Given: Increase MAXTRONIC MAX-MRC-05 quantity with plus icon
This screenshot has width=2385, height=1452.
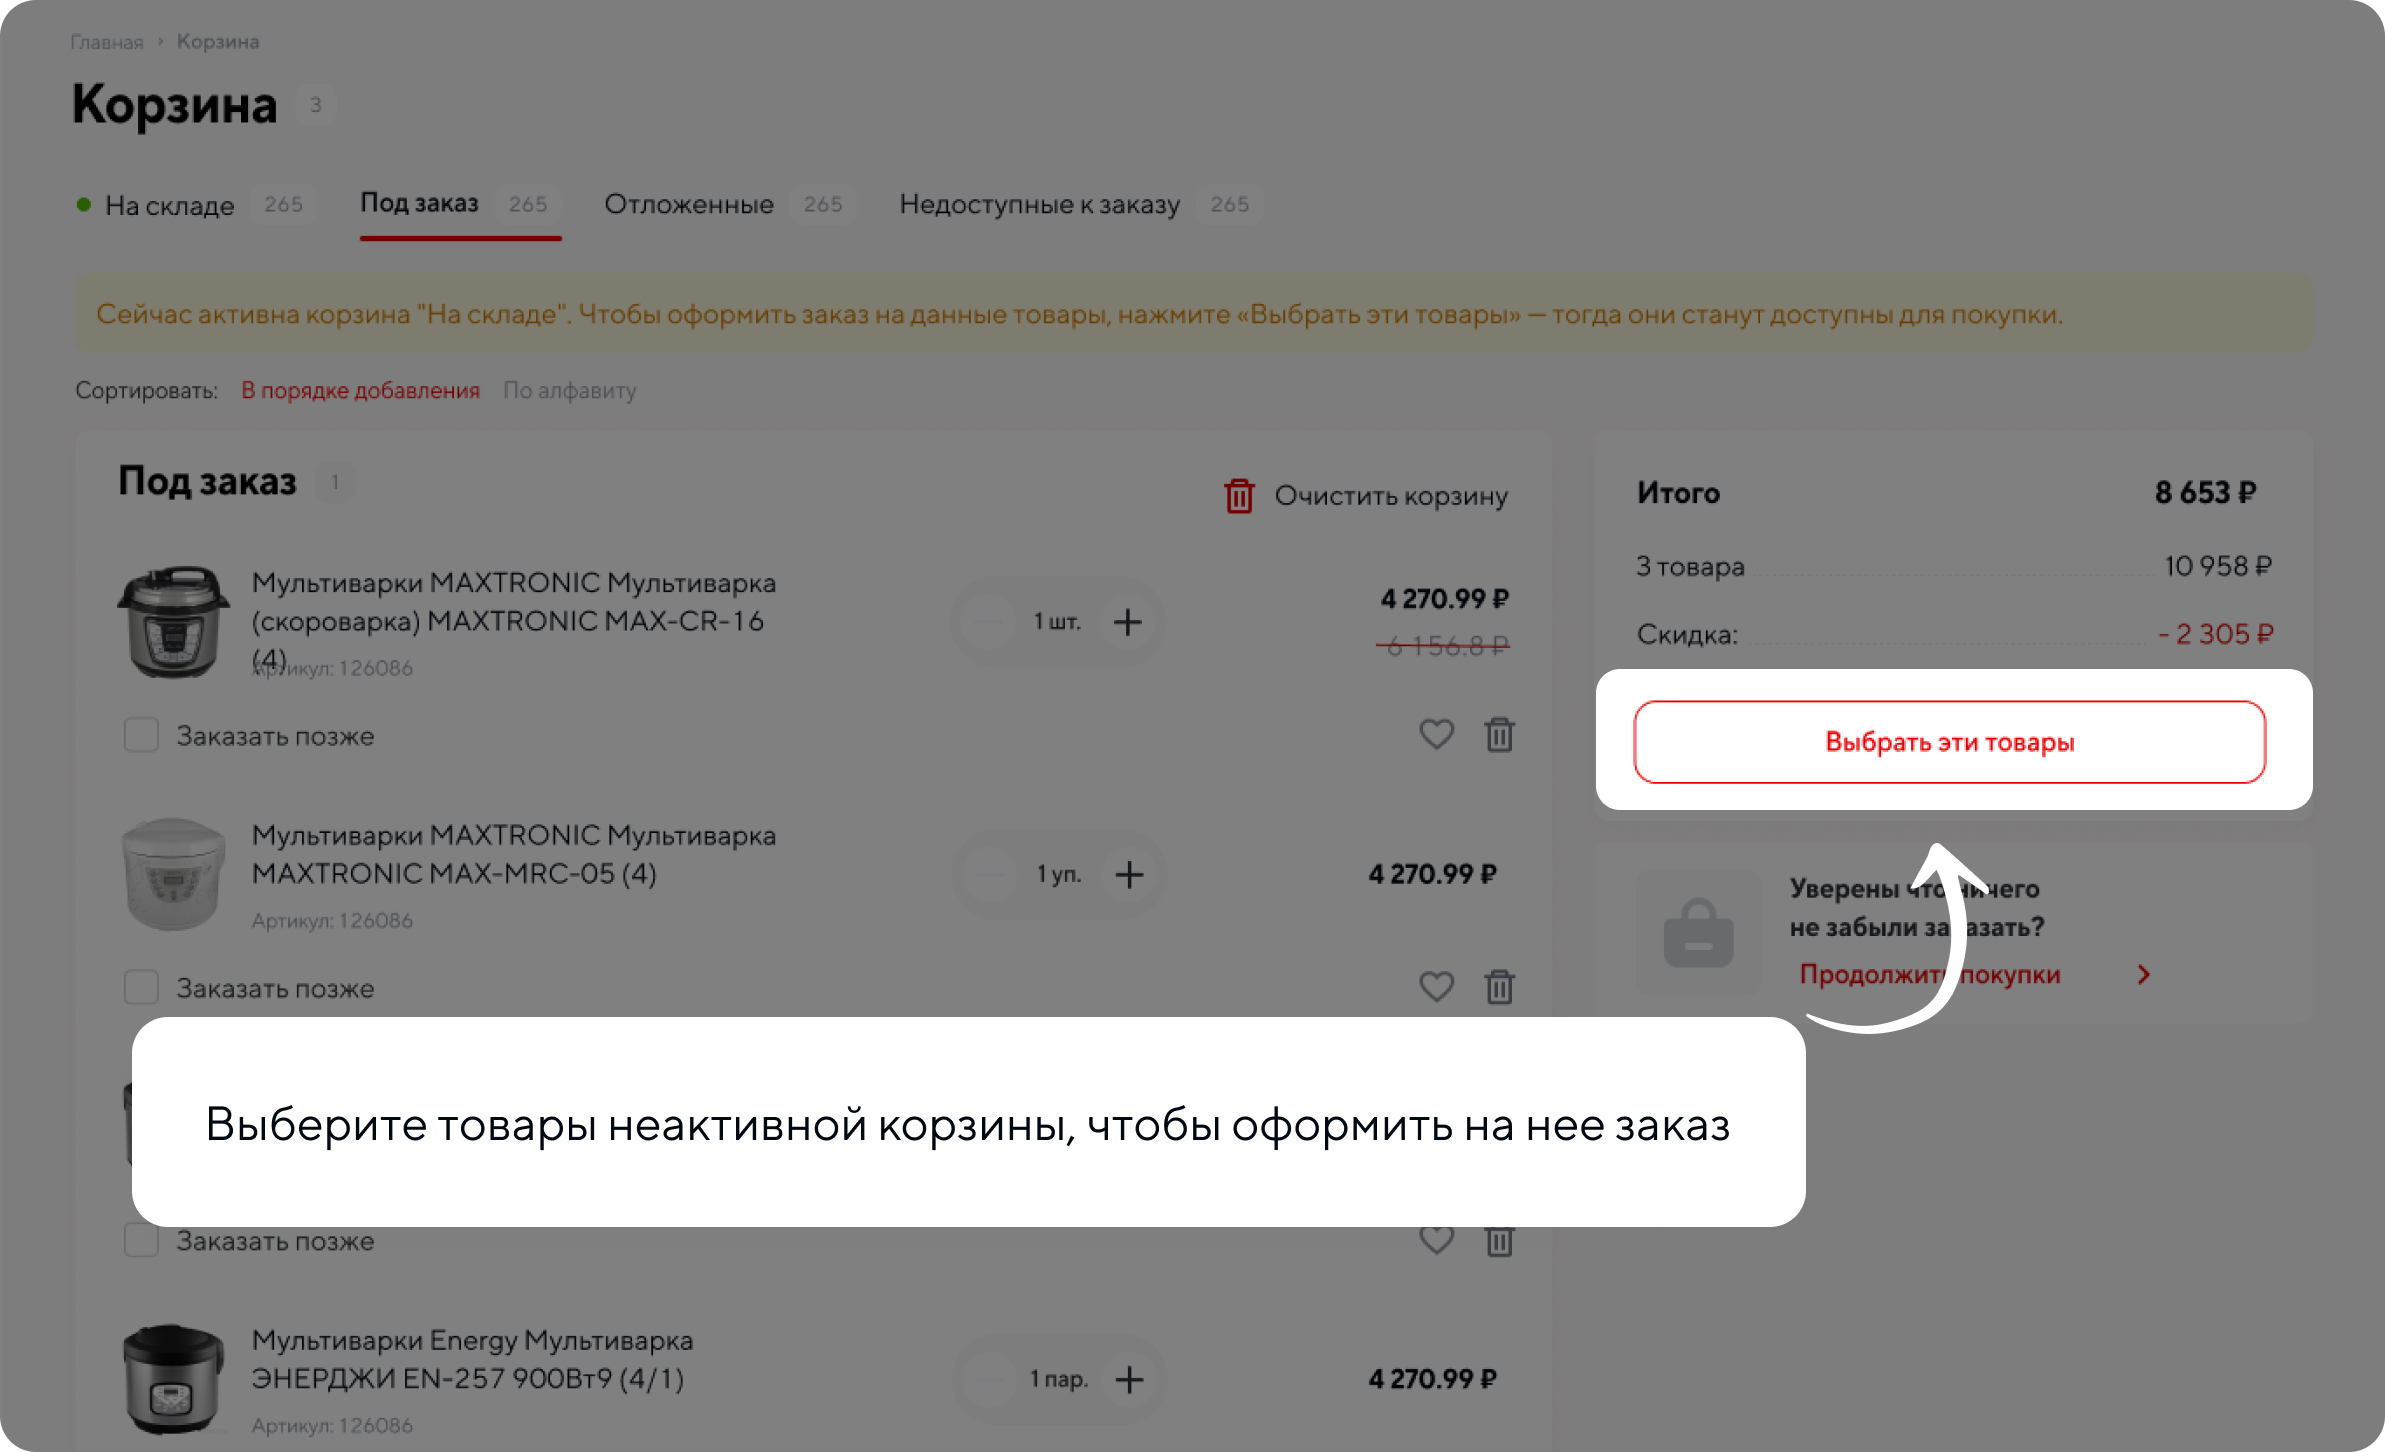Looking at the screenshot, I should (x=1129, y=874).
